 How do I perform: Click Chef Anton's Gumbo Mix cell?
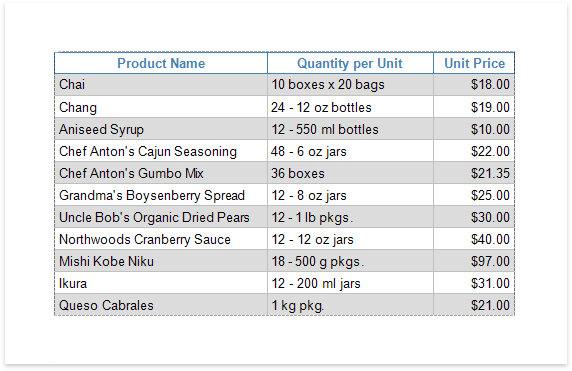click(x=161, y=173)
